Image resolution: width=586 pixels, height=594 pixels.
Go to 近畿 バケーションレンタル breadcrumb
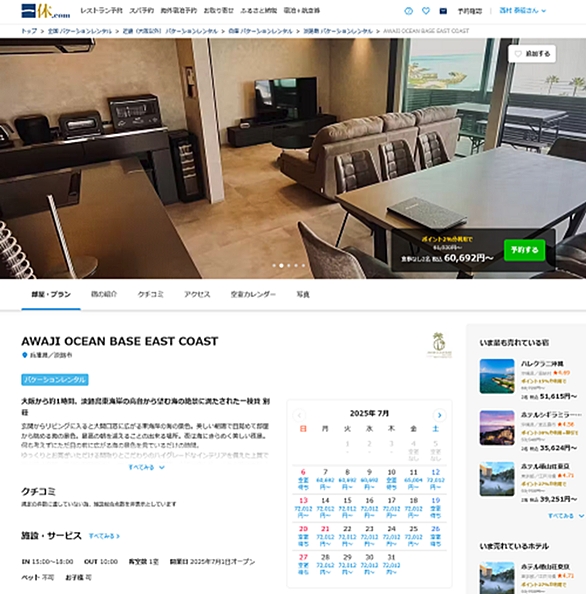[x=170, y=31]
